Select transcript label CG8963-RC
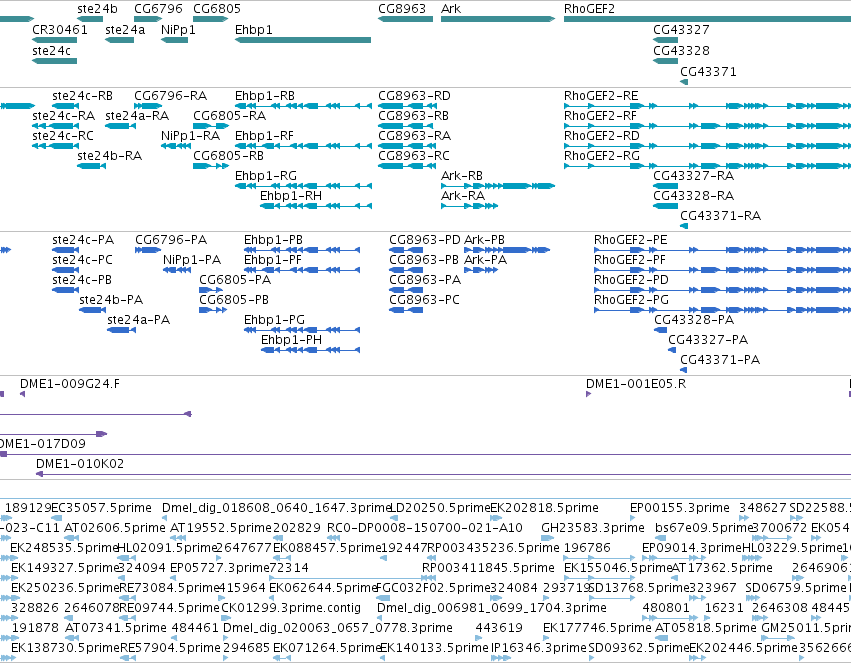The image size is (851, 663). 414,156
